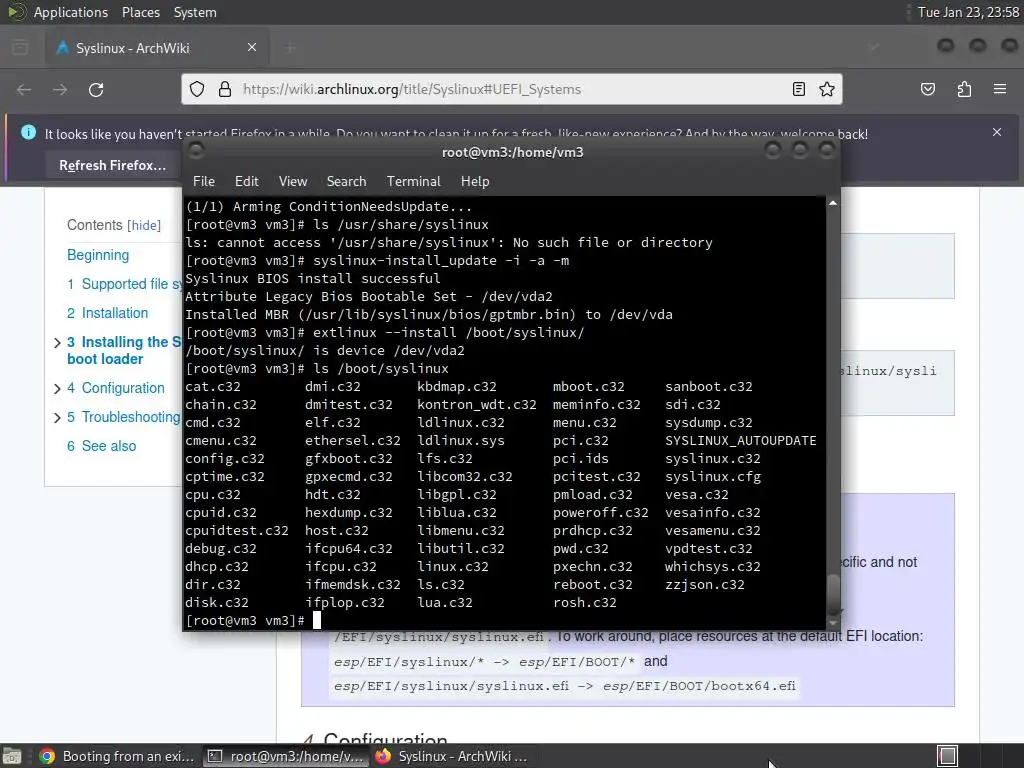Click vesamenu.c32 in terminal listing

coord(712,530)
